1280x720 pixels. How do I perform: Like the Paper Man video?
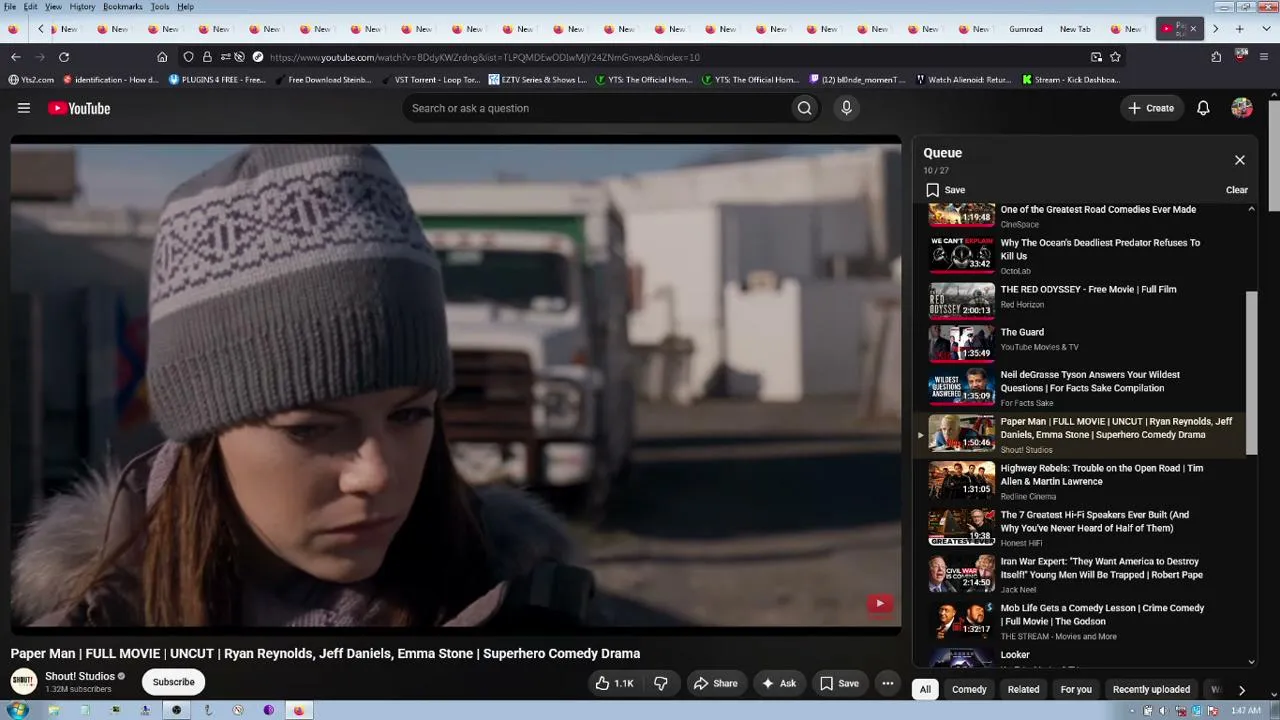(614, 683)
